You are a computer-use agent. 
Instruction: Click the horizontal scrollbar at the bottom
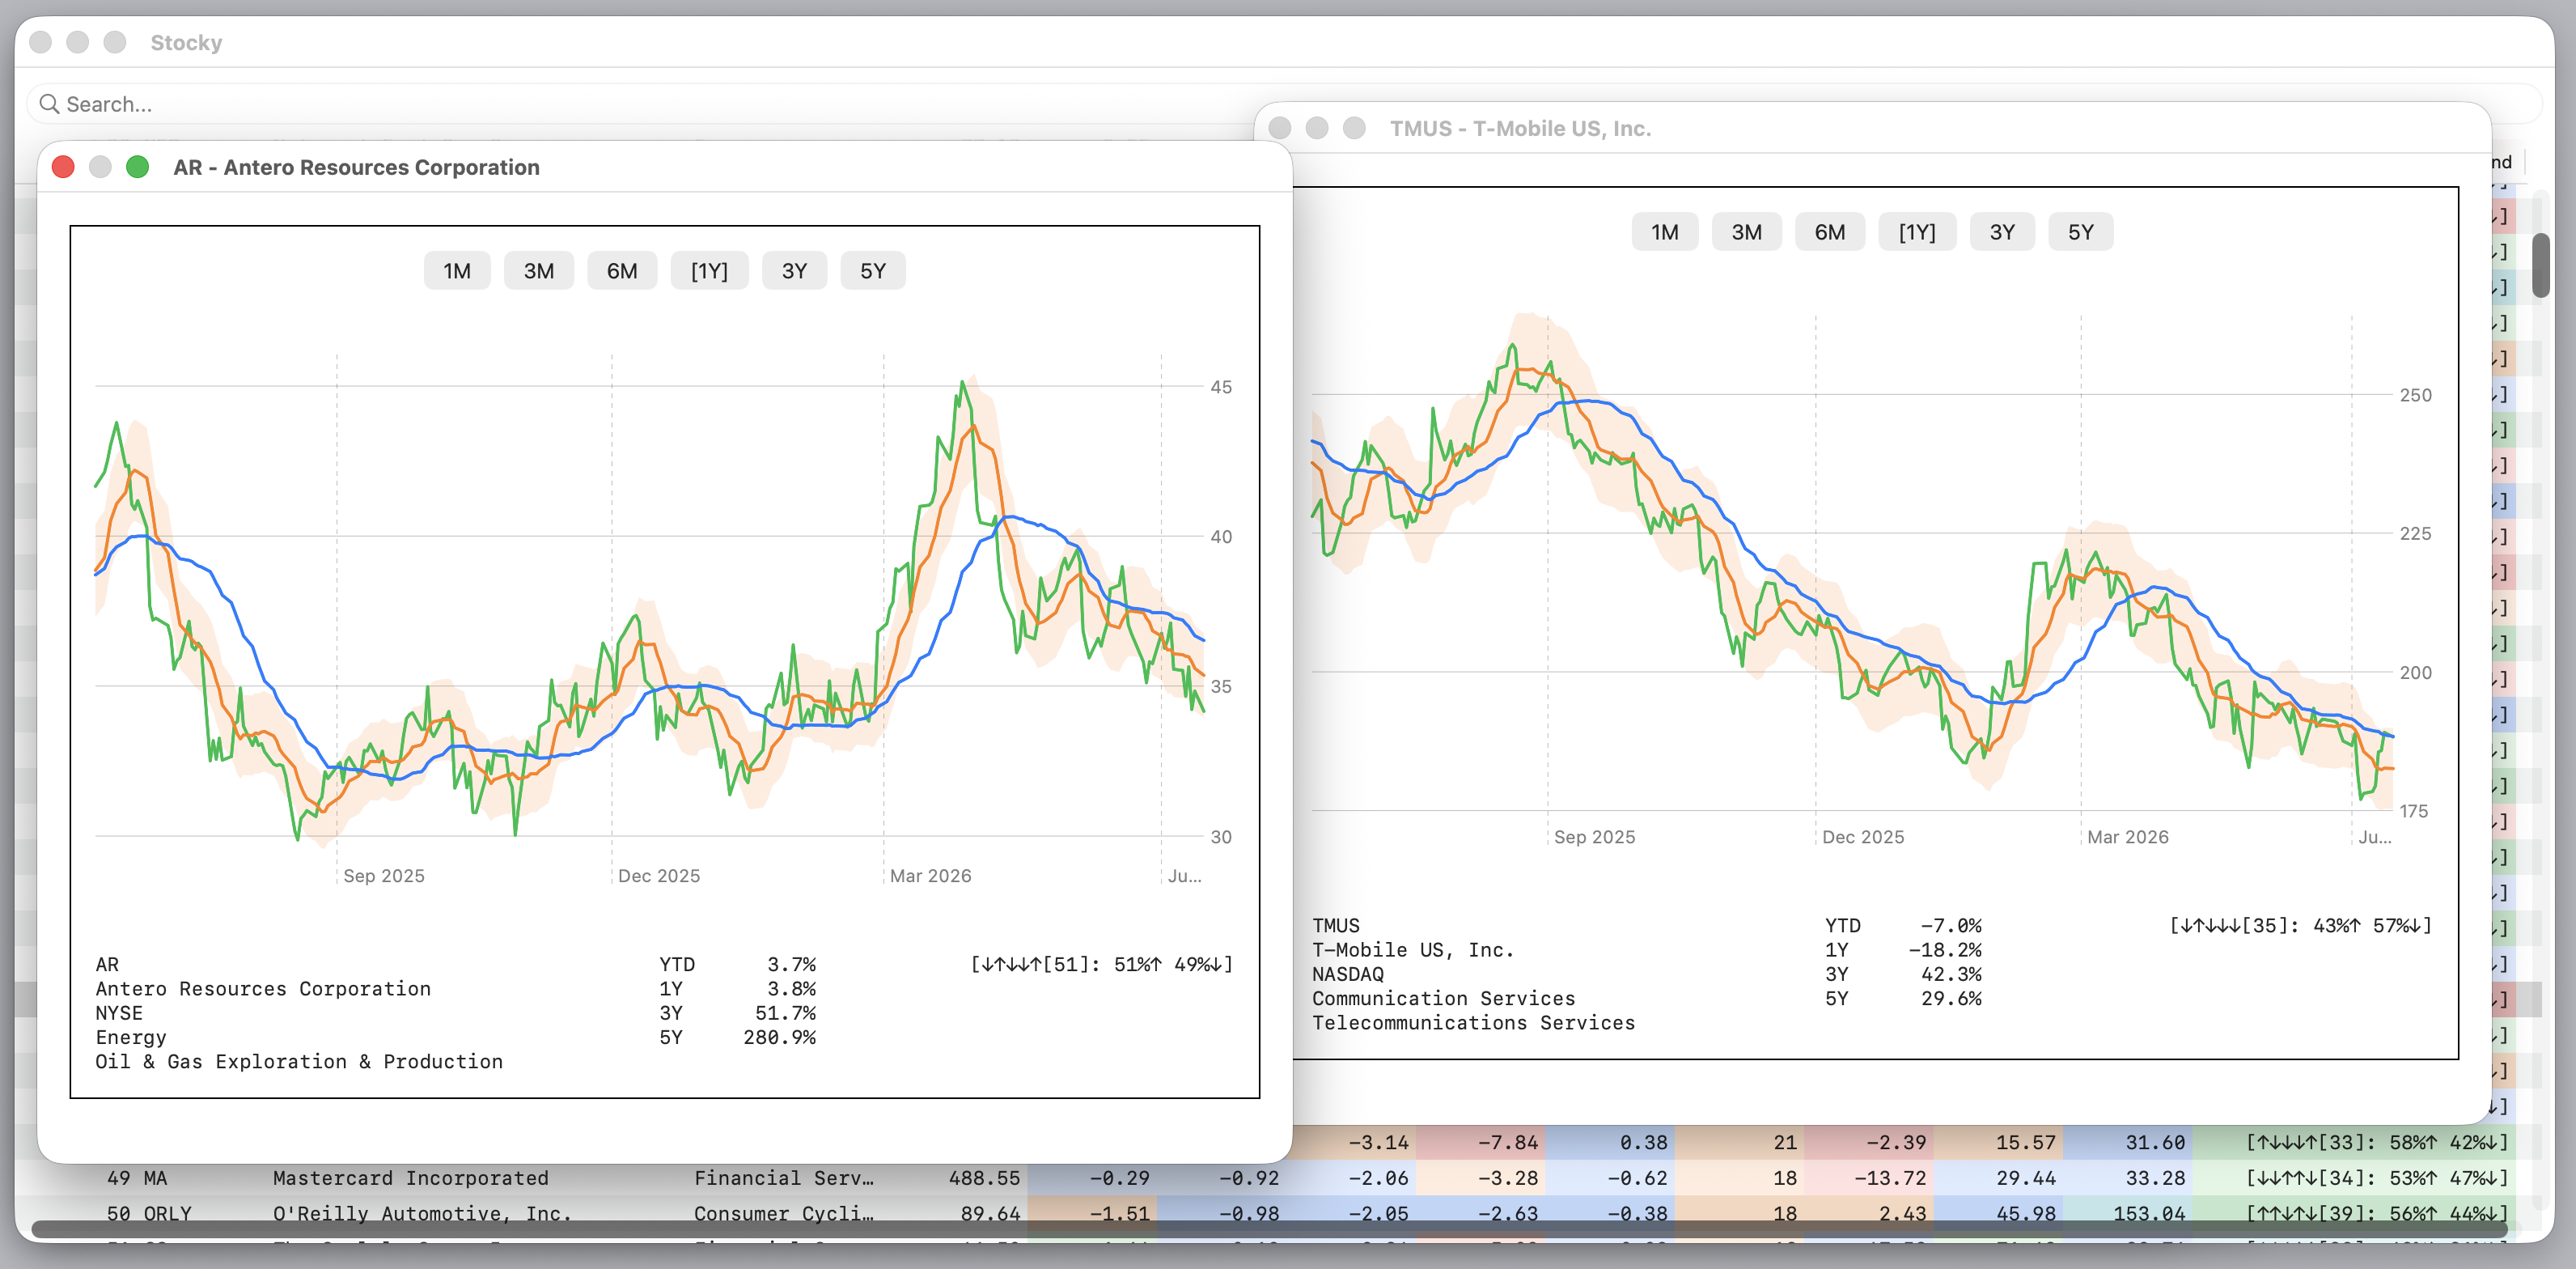point(1270,1229)
